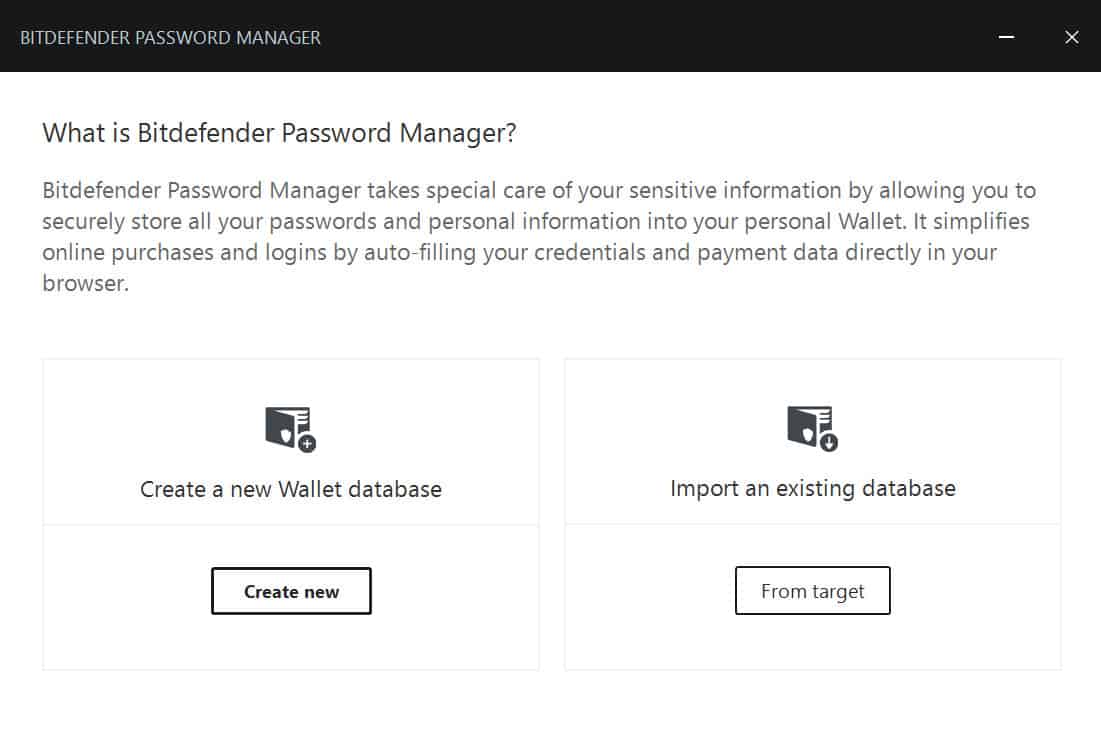Select the 'Create a new Wallet database' label
1101x732 pixels.
click(291, 489)
